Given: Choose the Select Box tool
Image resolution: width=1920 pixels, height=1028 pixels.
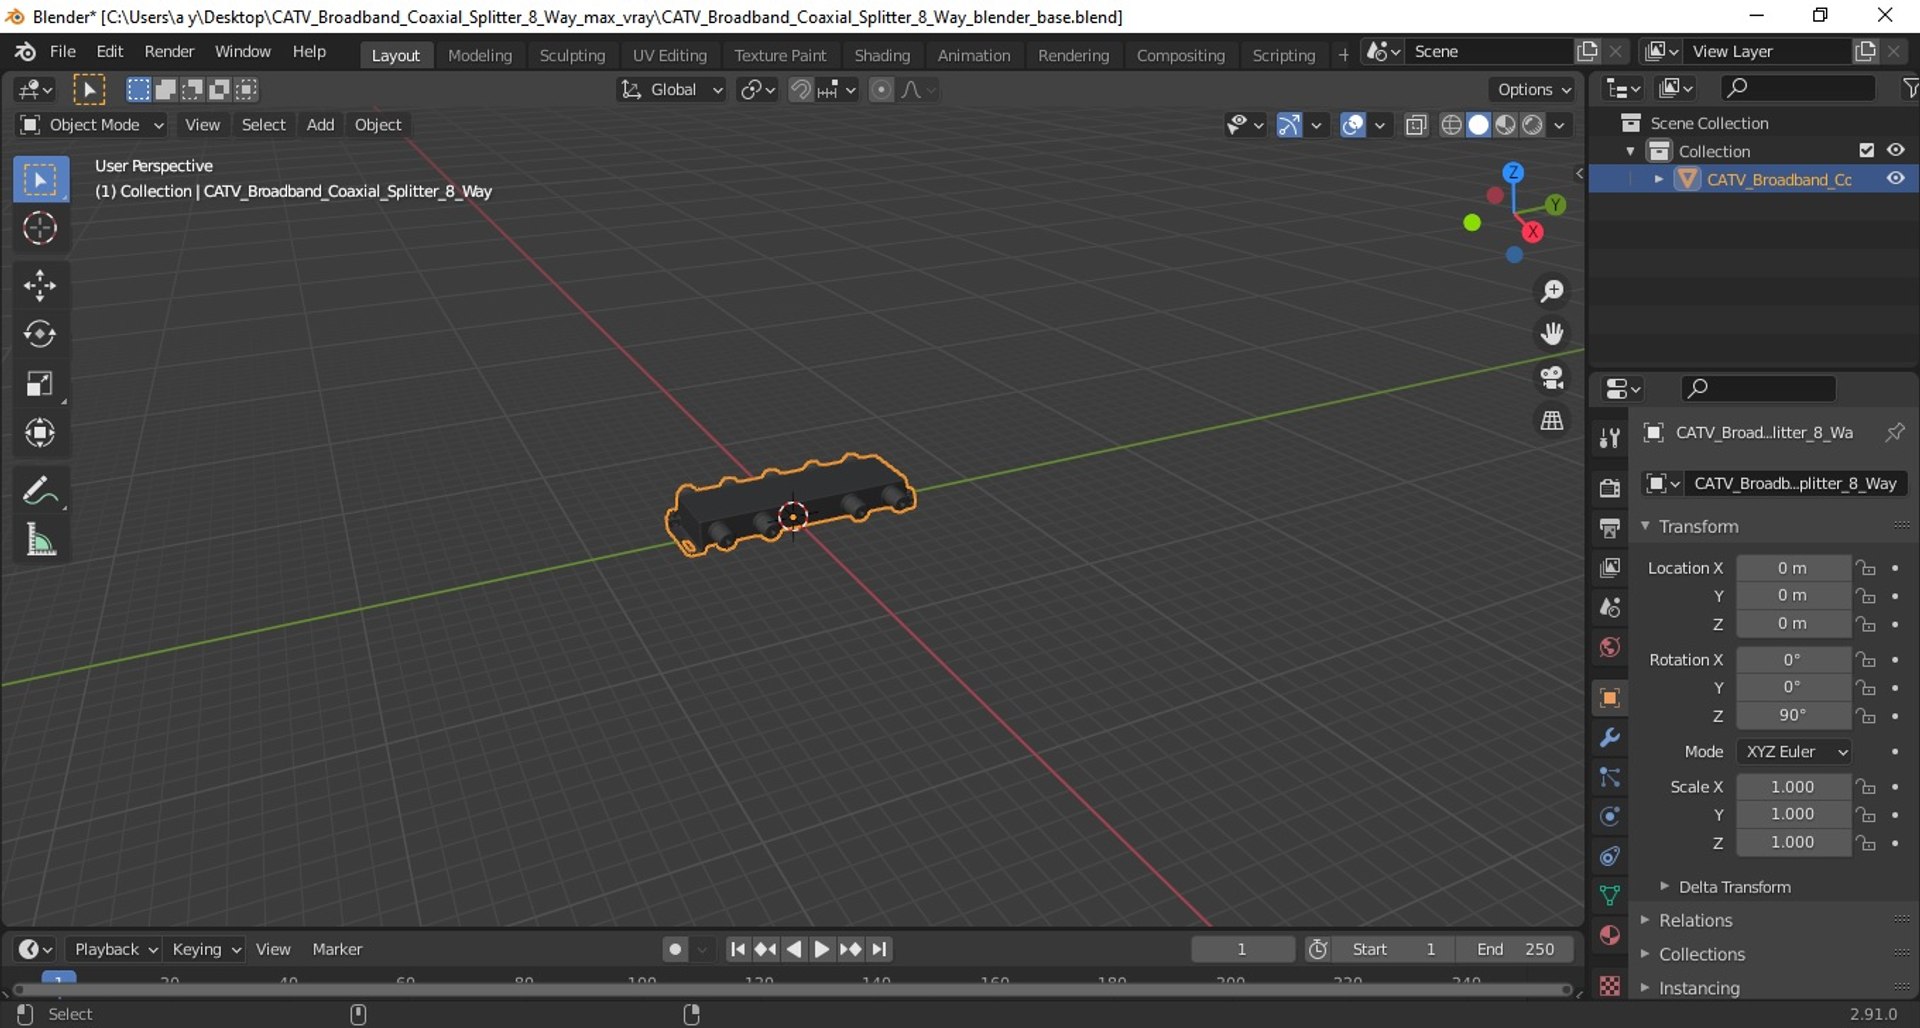Looking at the screenshot, I should click(40, 180).
